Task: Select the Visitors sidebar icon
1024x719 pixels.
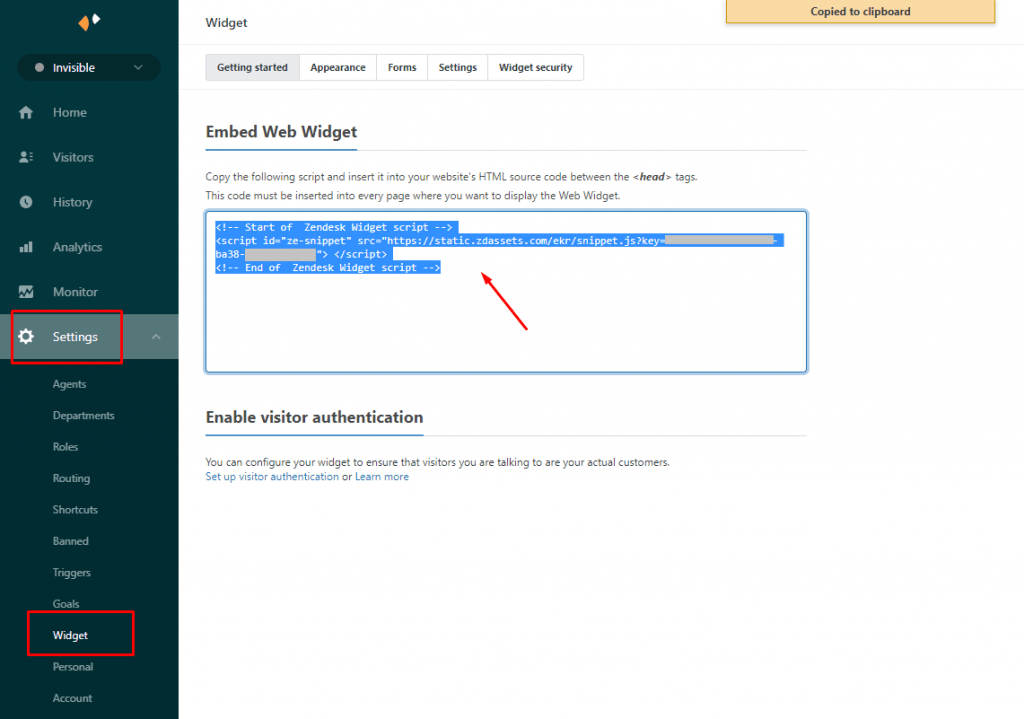Action: point(26,157)
